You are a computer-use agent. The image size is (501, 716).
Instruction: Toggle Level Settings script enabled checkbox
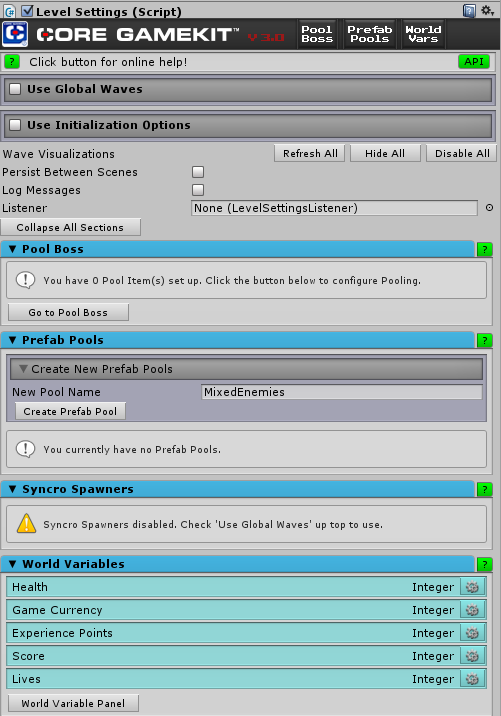(27, 11)
